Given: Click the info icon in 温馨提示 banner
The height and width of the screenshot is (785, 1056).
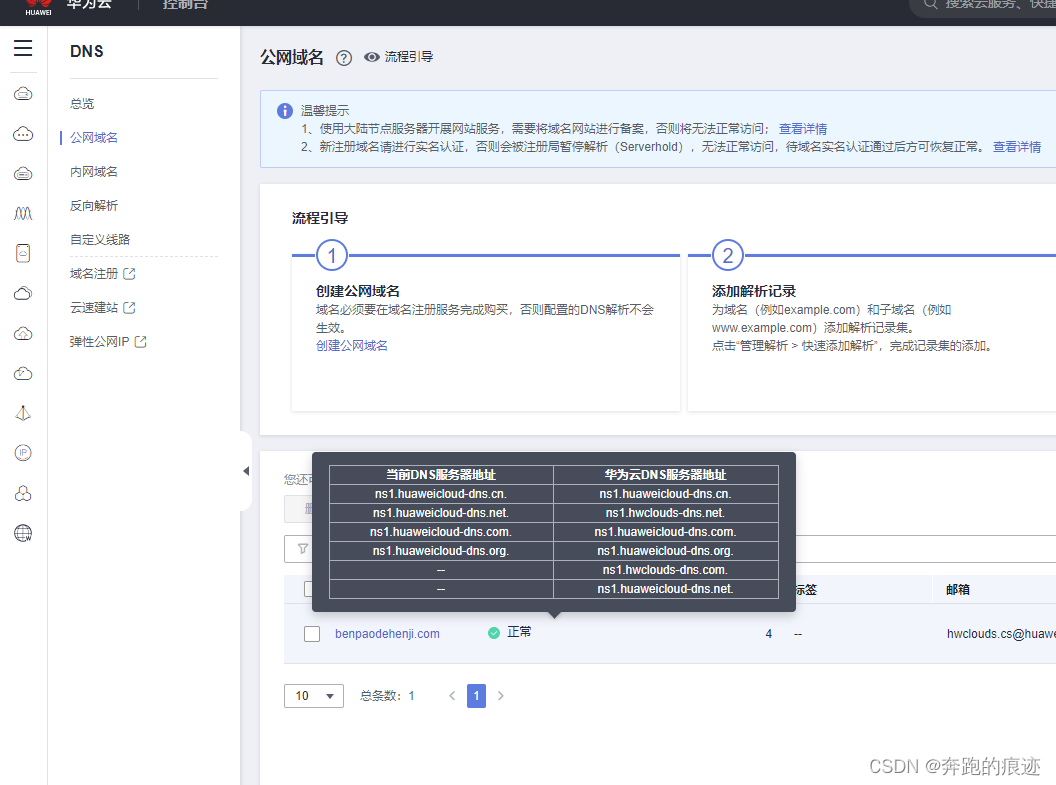Looking at the screenshot, I should pyautogui.click(x=285, y=110).
